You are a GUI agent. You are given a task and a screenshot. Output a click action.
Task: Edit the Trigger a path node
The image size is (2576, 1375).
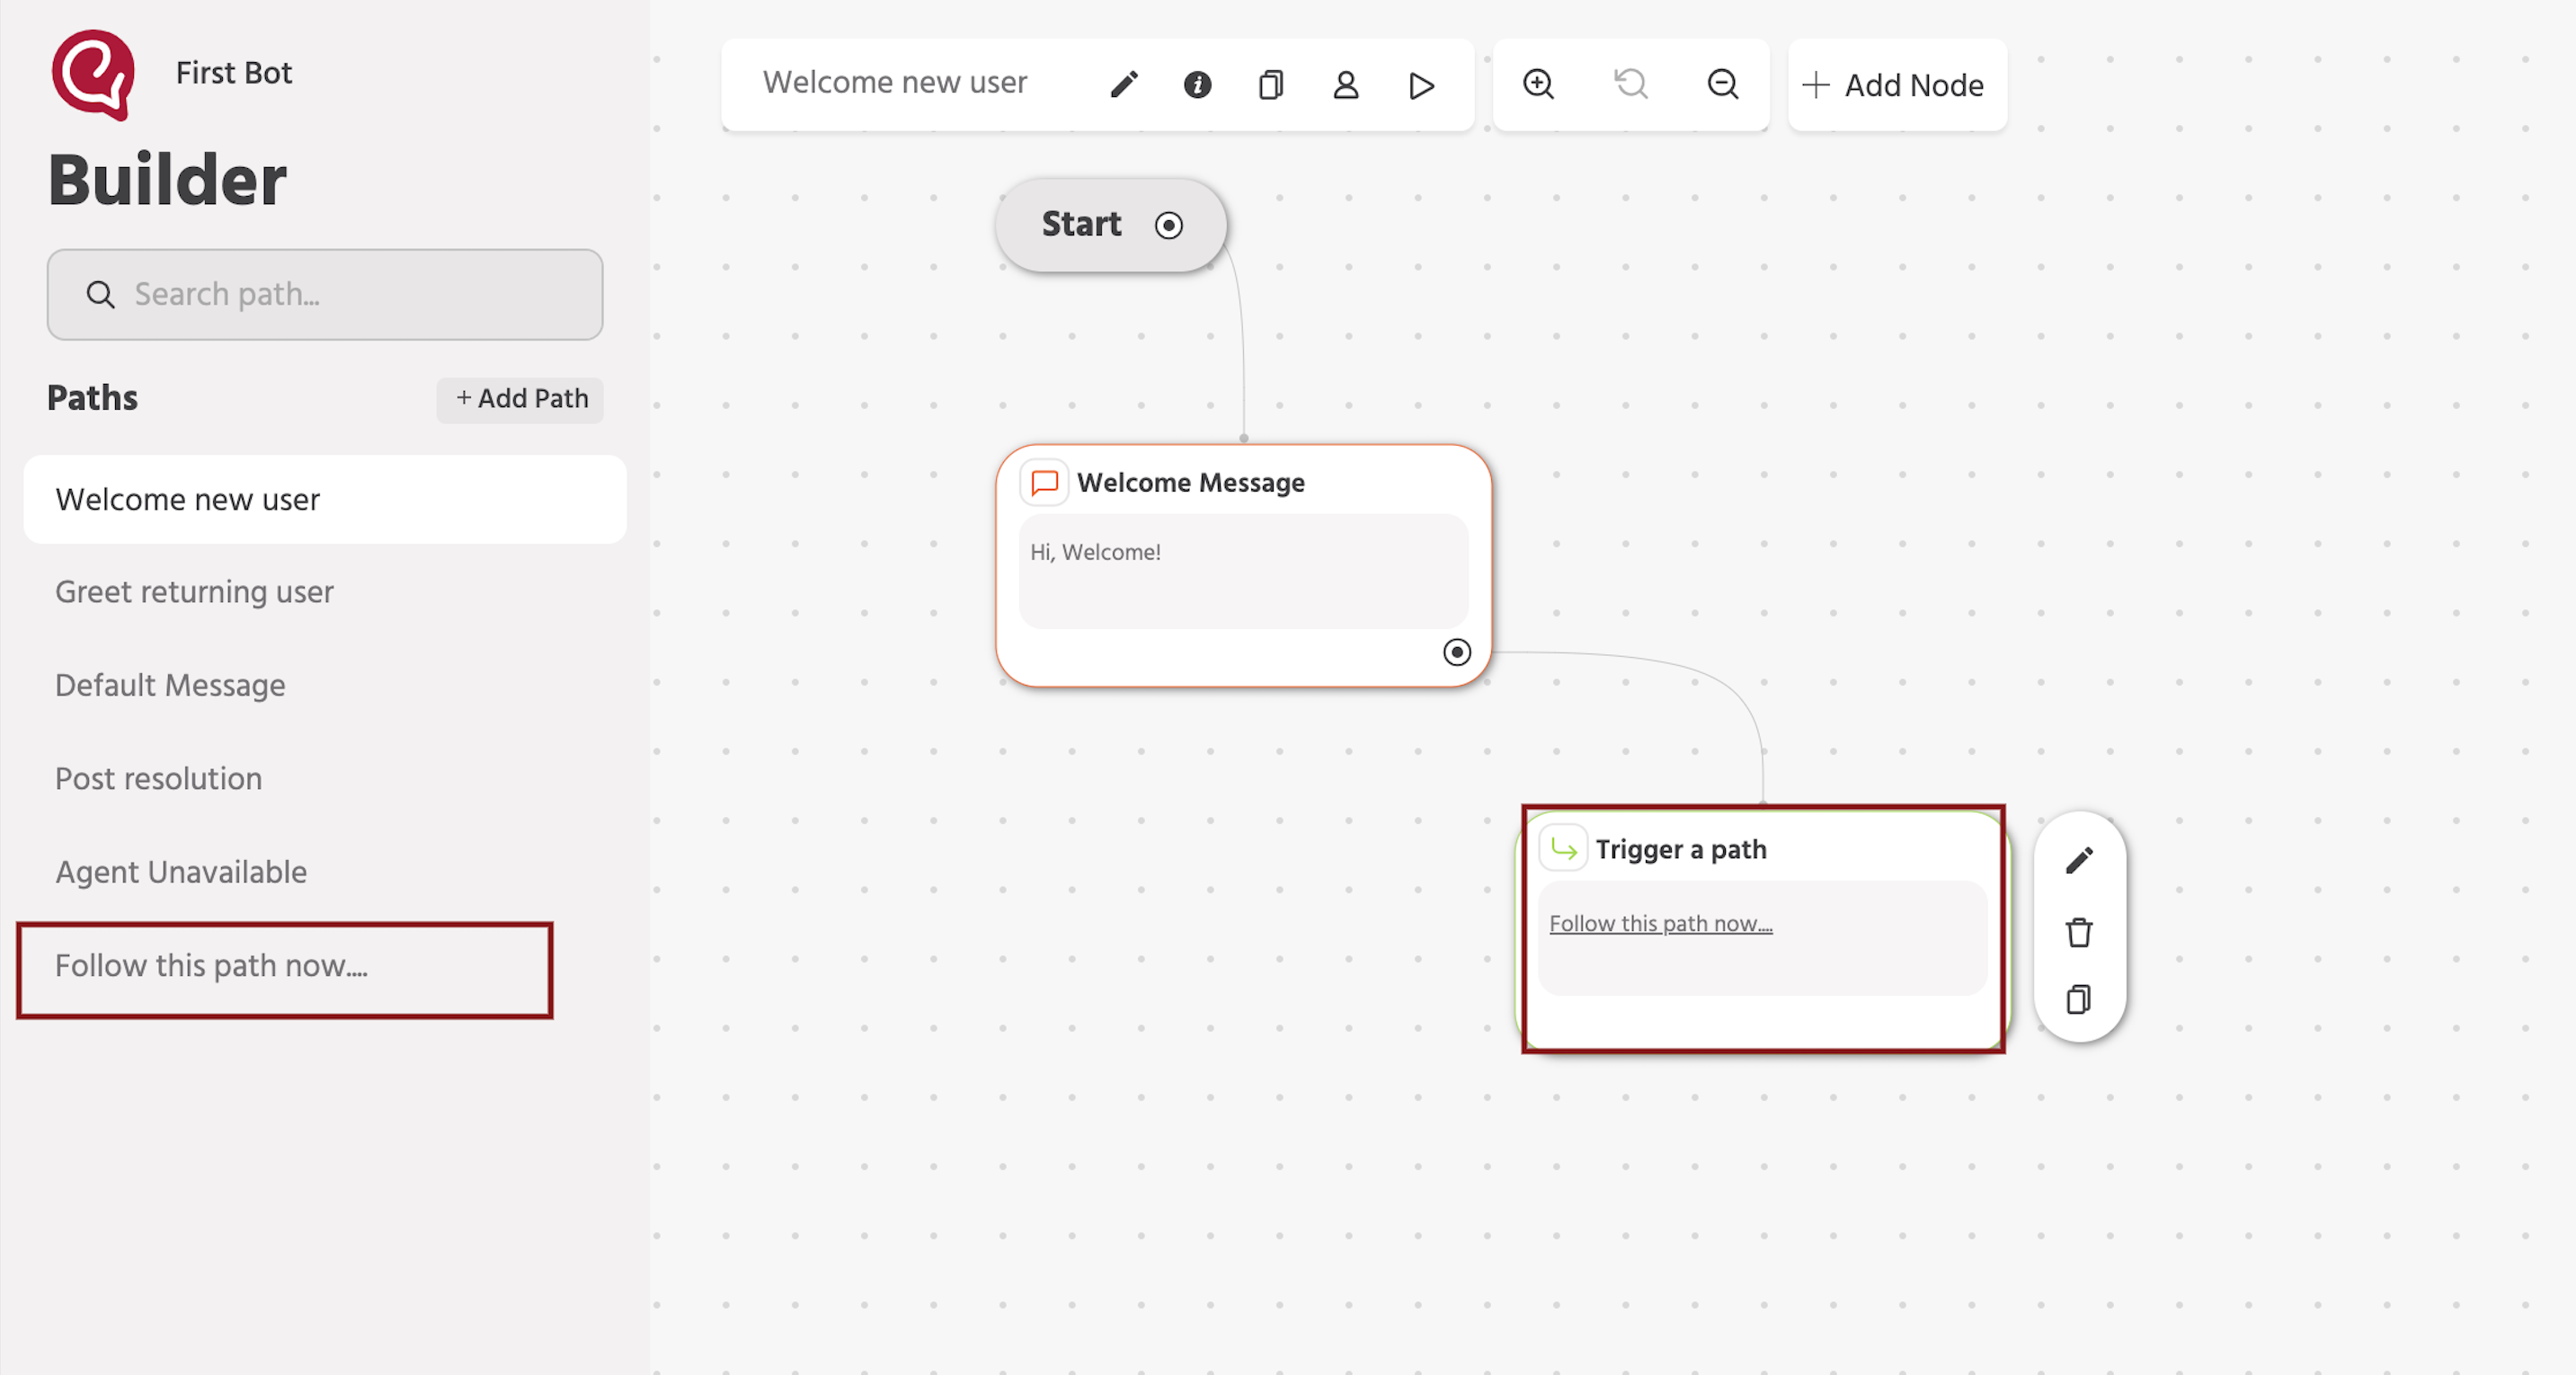pyautogui.click(x=2079, y=861)
